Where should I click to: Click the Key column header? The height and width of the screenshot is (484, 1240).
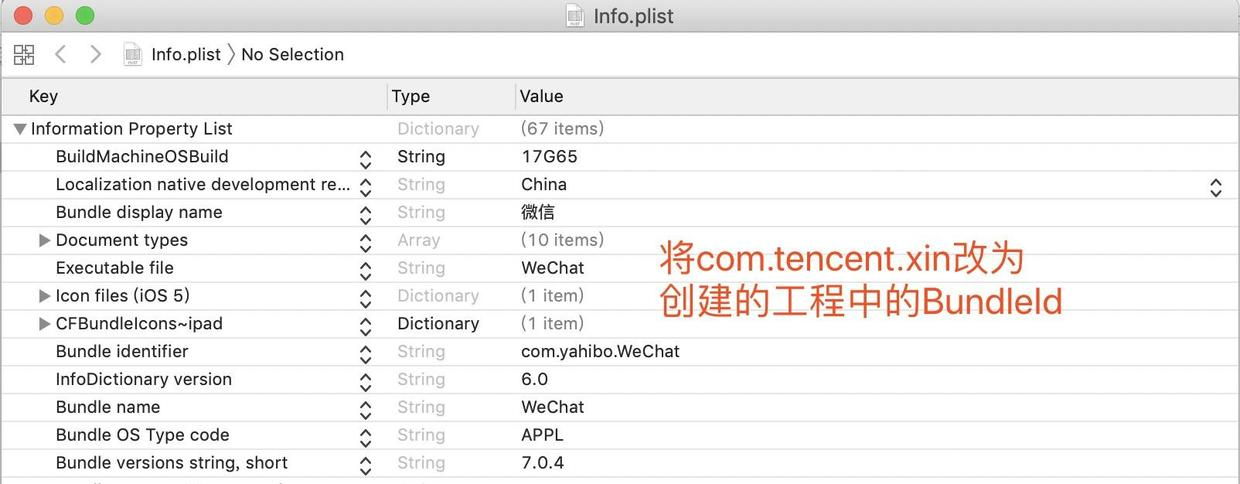coord(43,96)
